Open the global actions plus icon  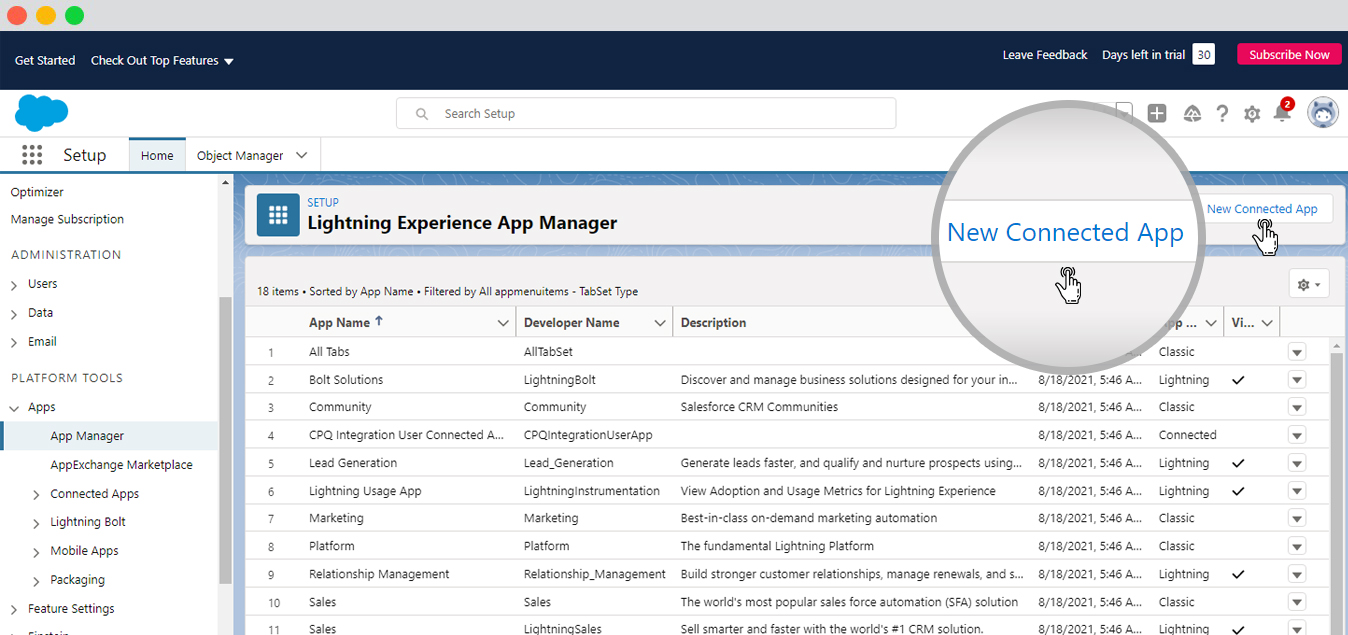coord(1157,114)
